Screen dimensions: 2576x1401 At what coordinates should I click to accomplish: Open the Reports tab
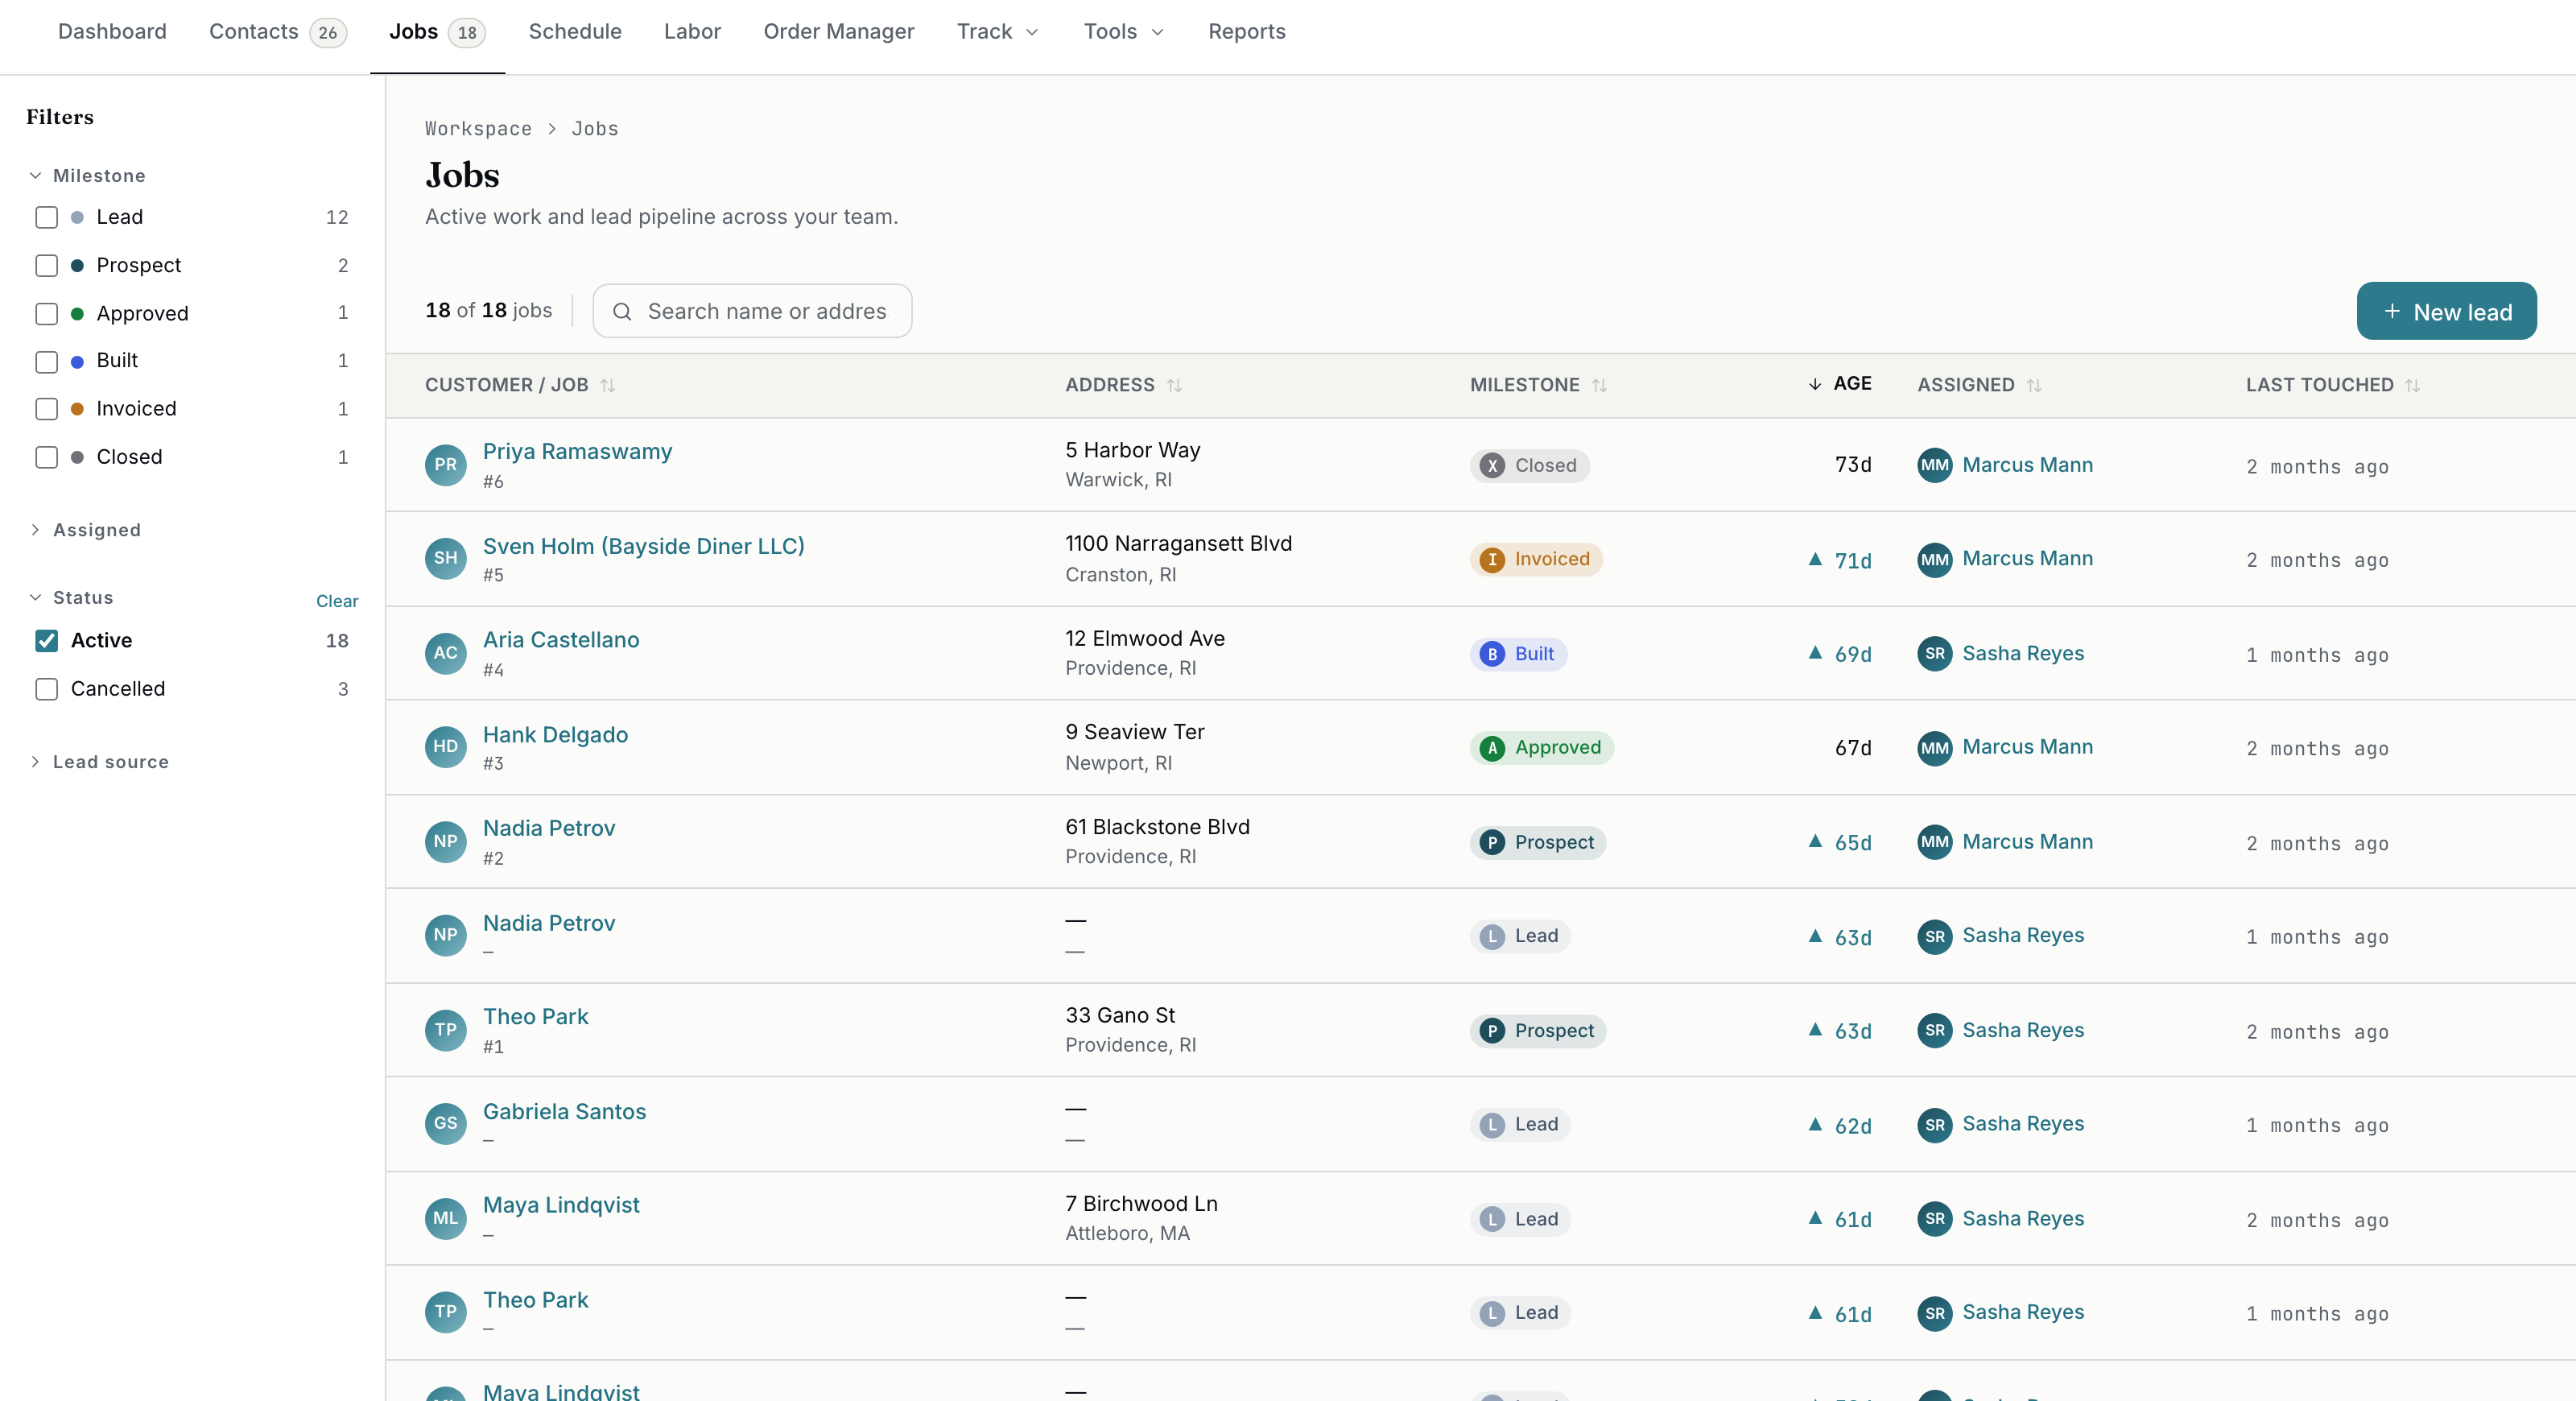1247,32
